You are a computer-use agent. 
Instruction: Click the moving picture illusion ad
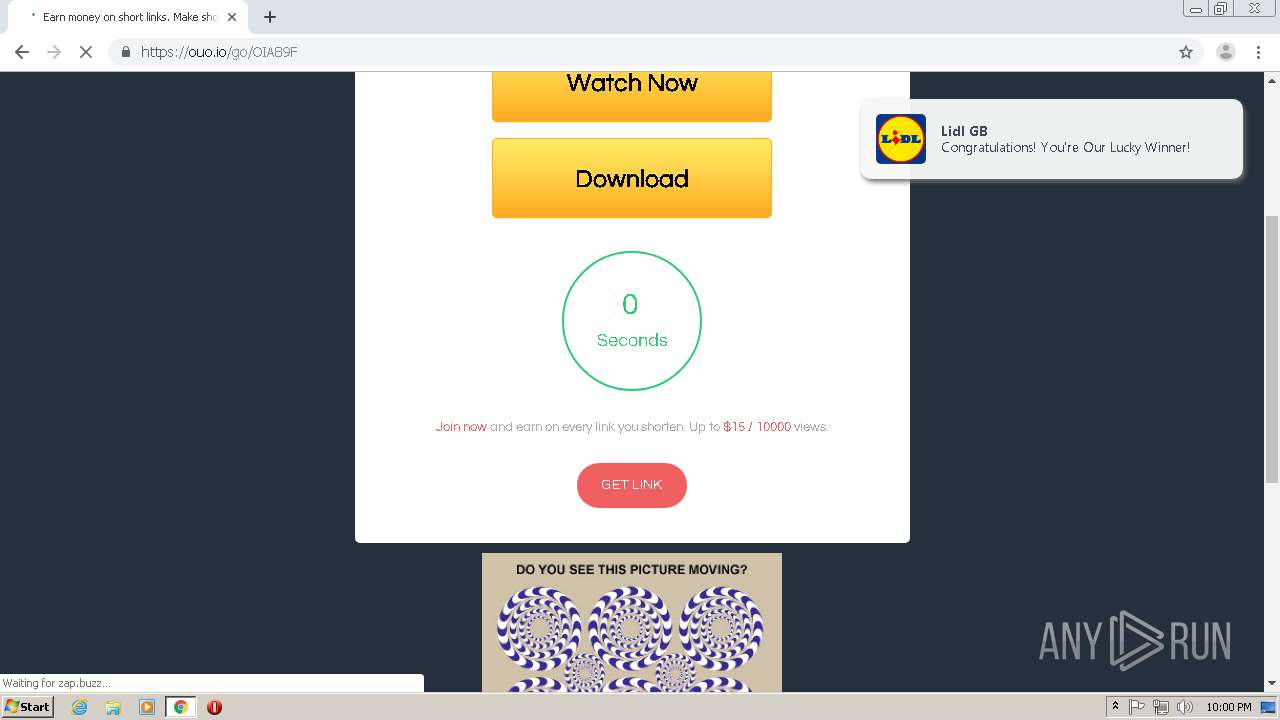coord(632,622)
